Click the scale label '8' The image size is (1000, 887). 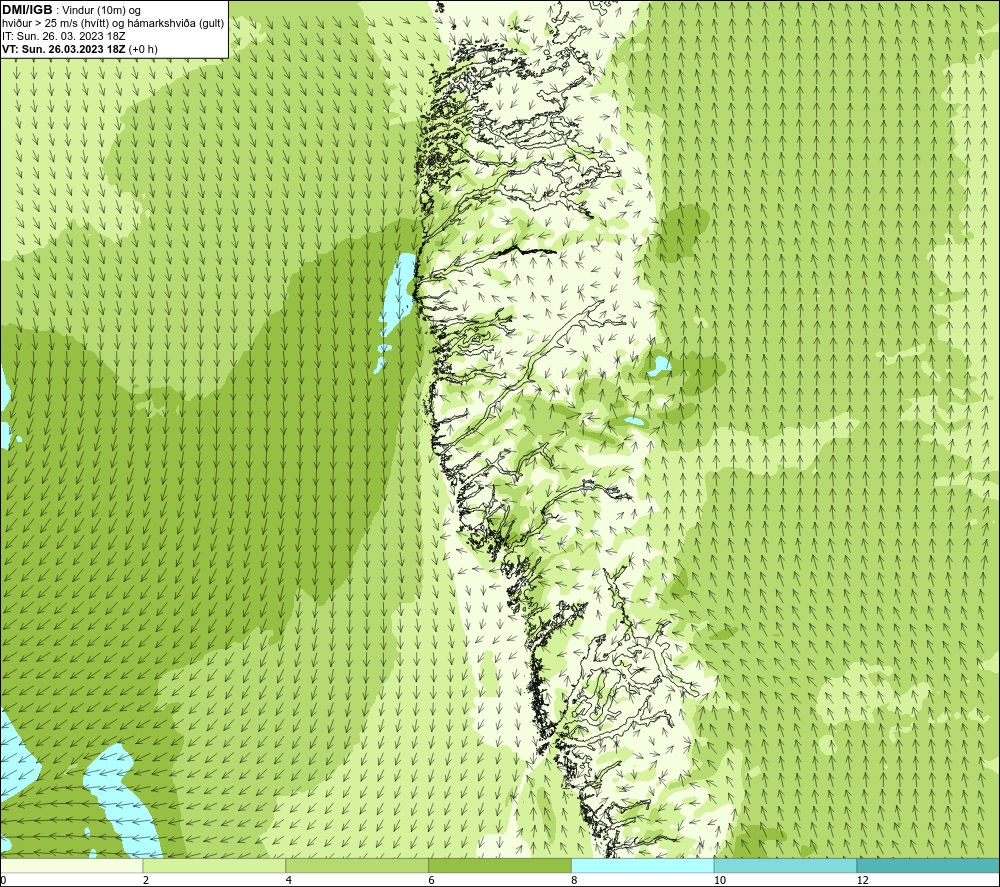(x=575, y=881)
